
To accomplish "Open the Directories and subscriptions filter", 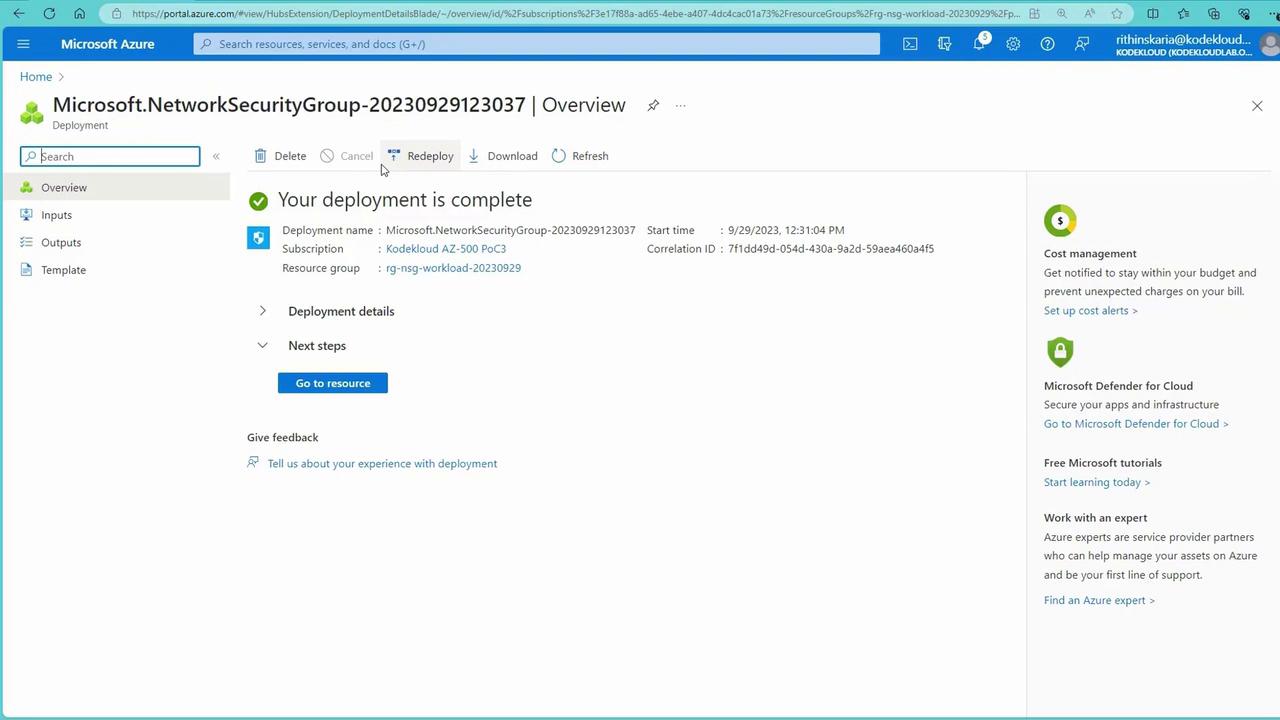I will pyautogui.click(x=944, y=44).
